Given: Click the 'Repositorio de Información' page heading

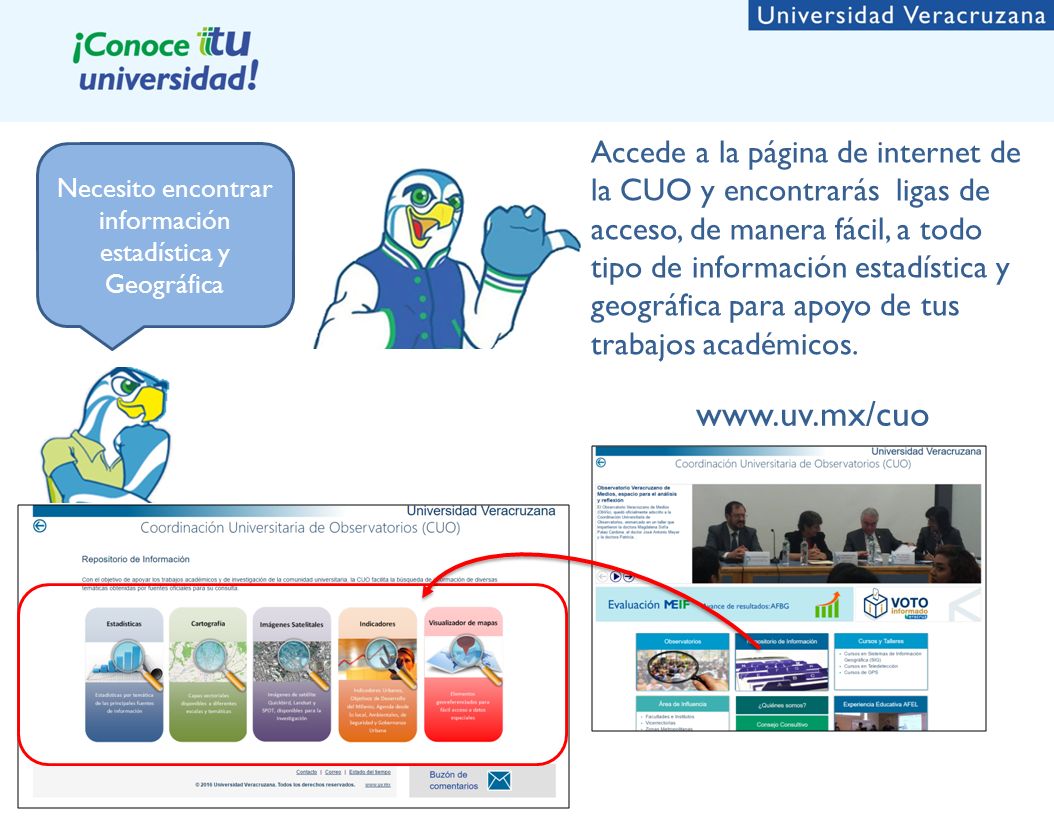Looking at the screenshot, I should [x=135, y=559].
